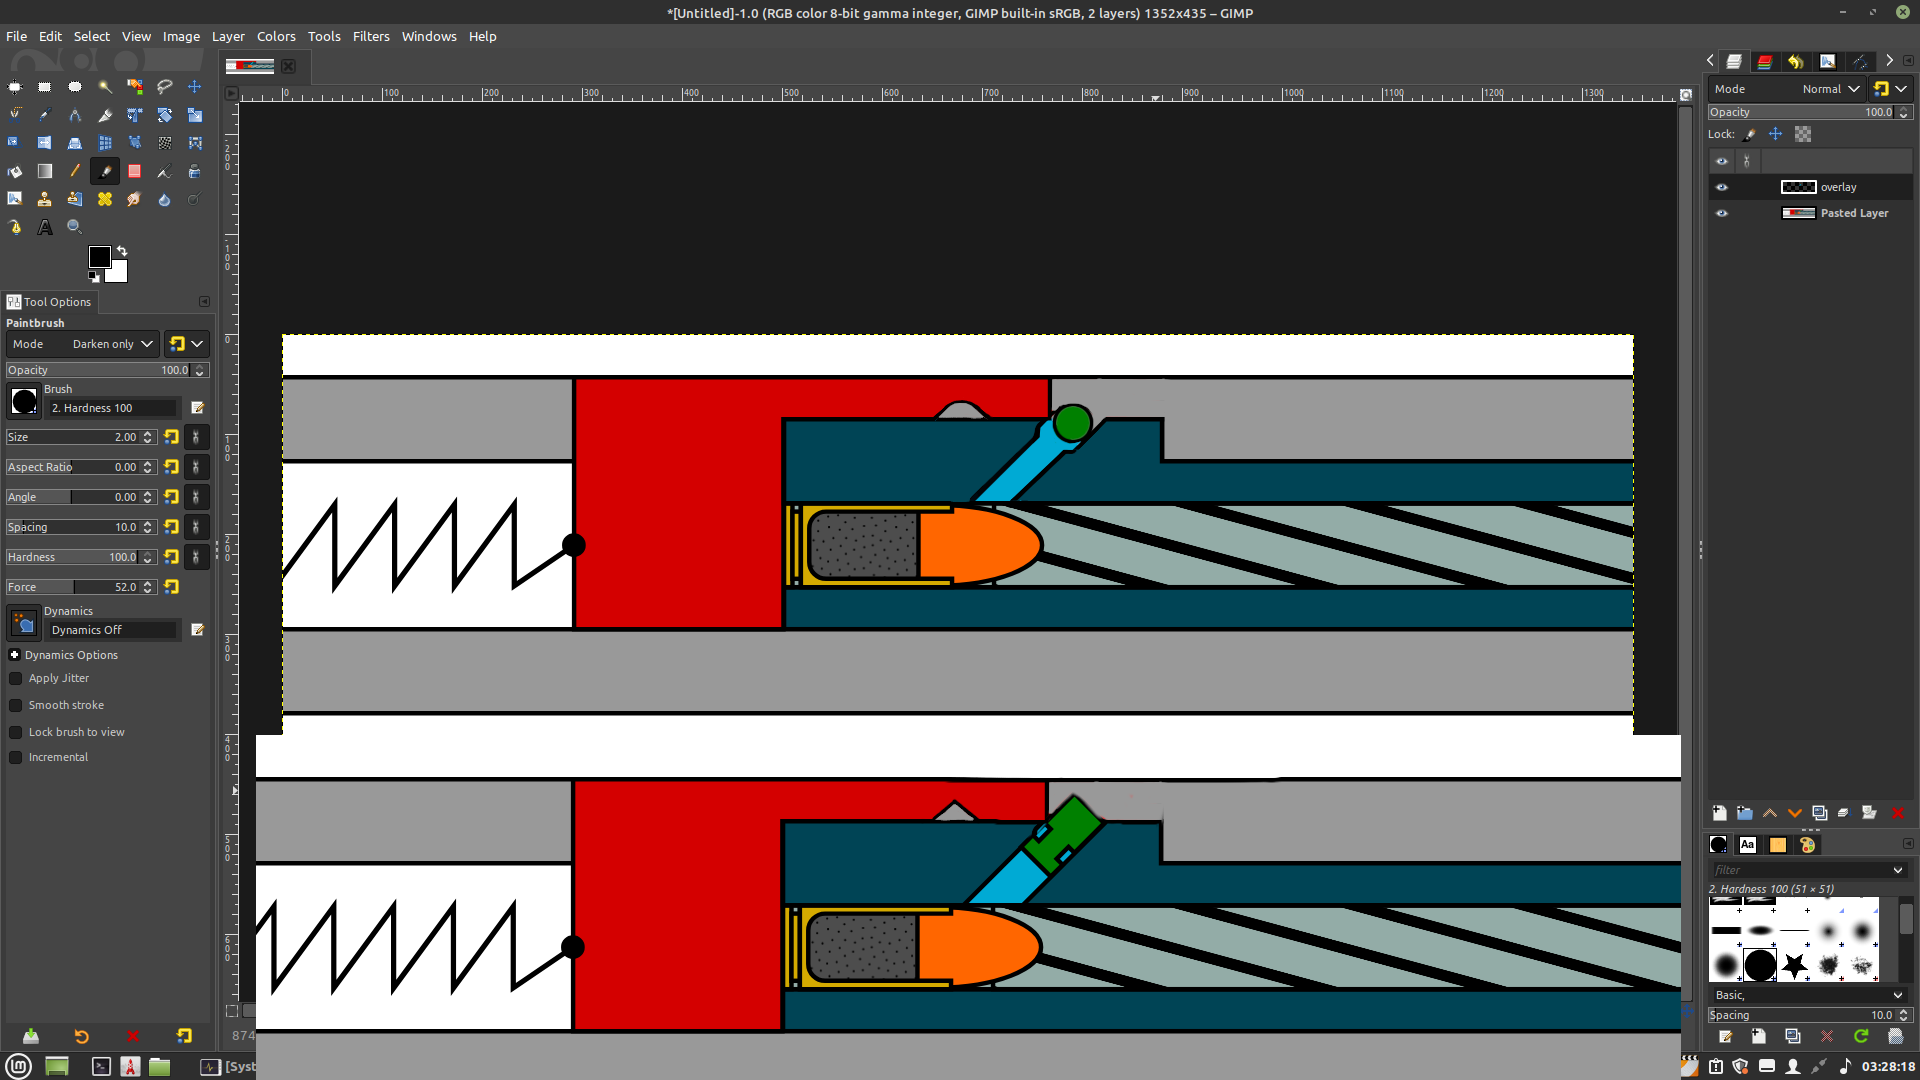1920x1080 pixels.
Task: Select the Clone stamp tool
Action: 44,199
